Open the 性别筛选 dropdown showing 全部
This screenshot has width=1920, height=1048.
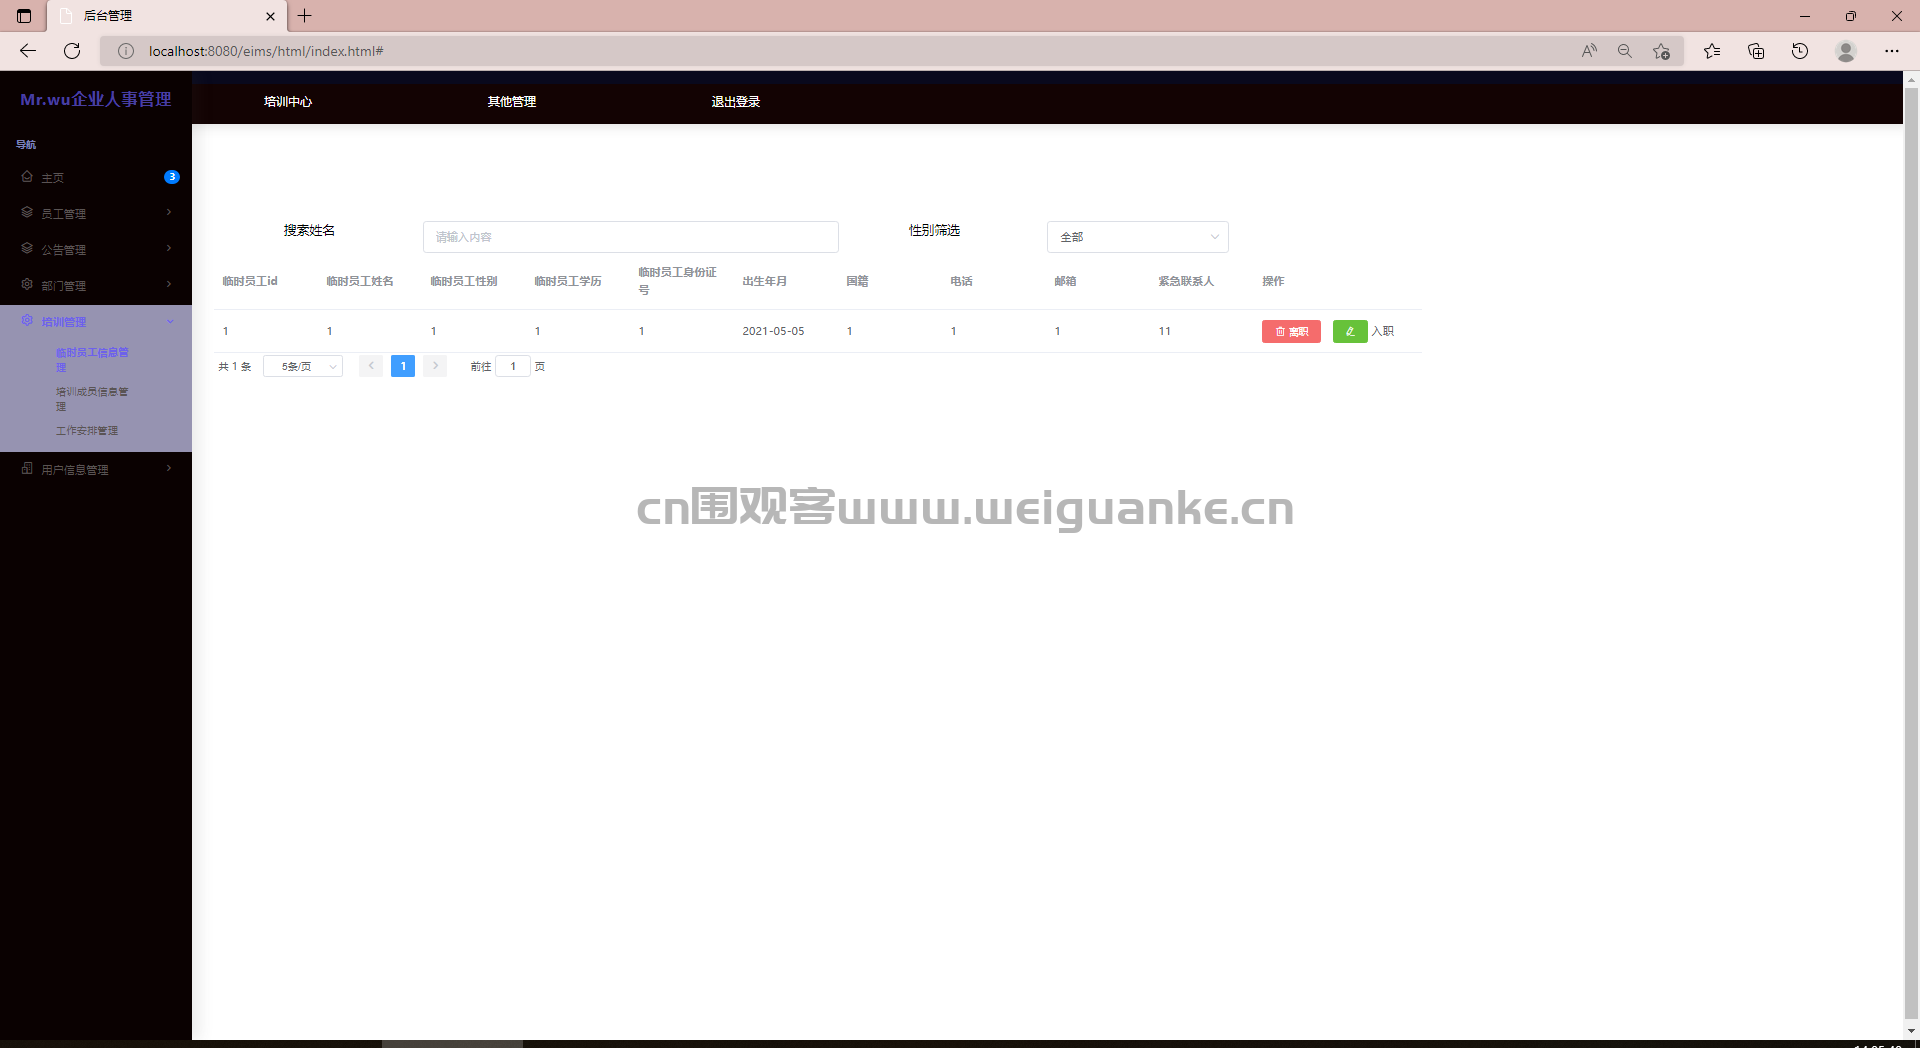(1138, 237)
